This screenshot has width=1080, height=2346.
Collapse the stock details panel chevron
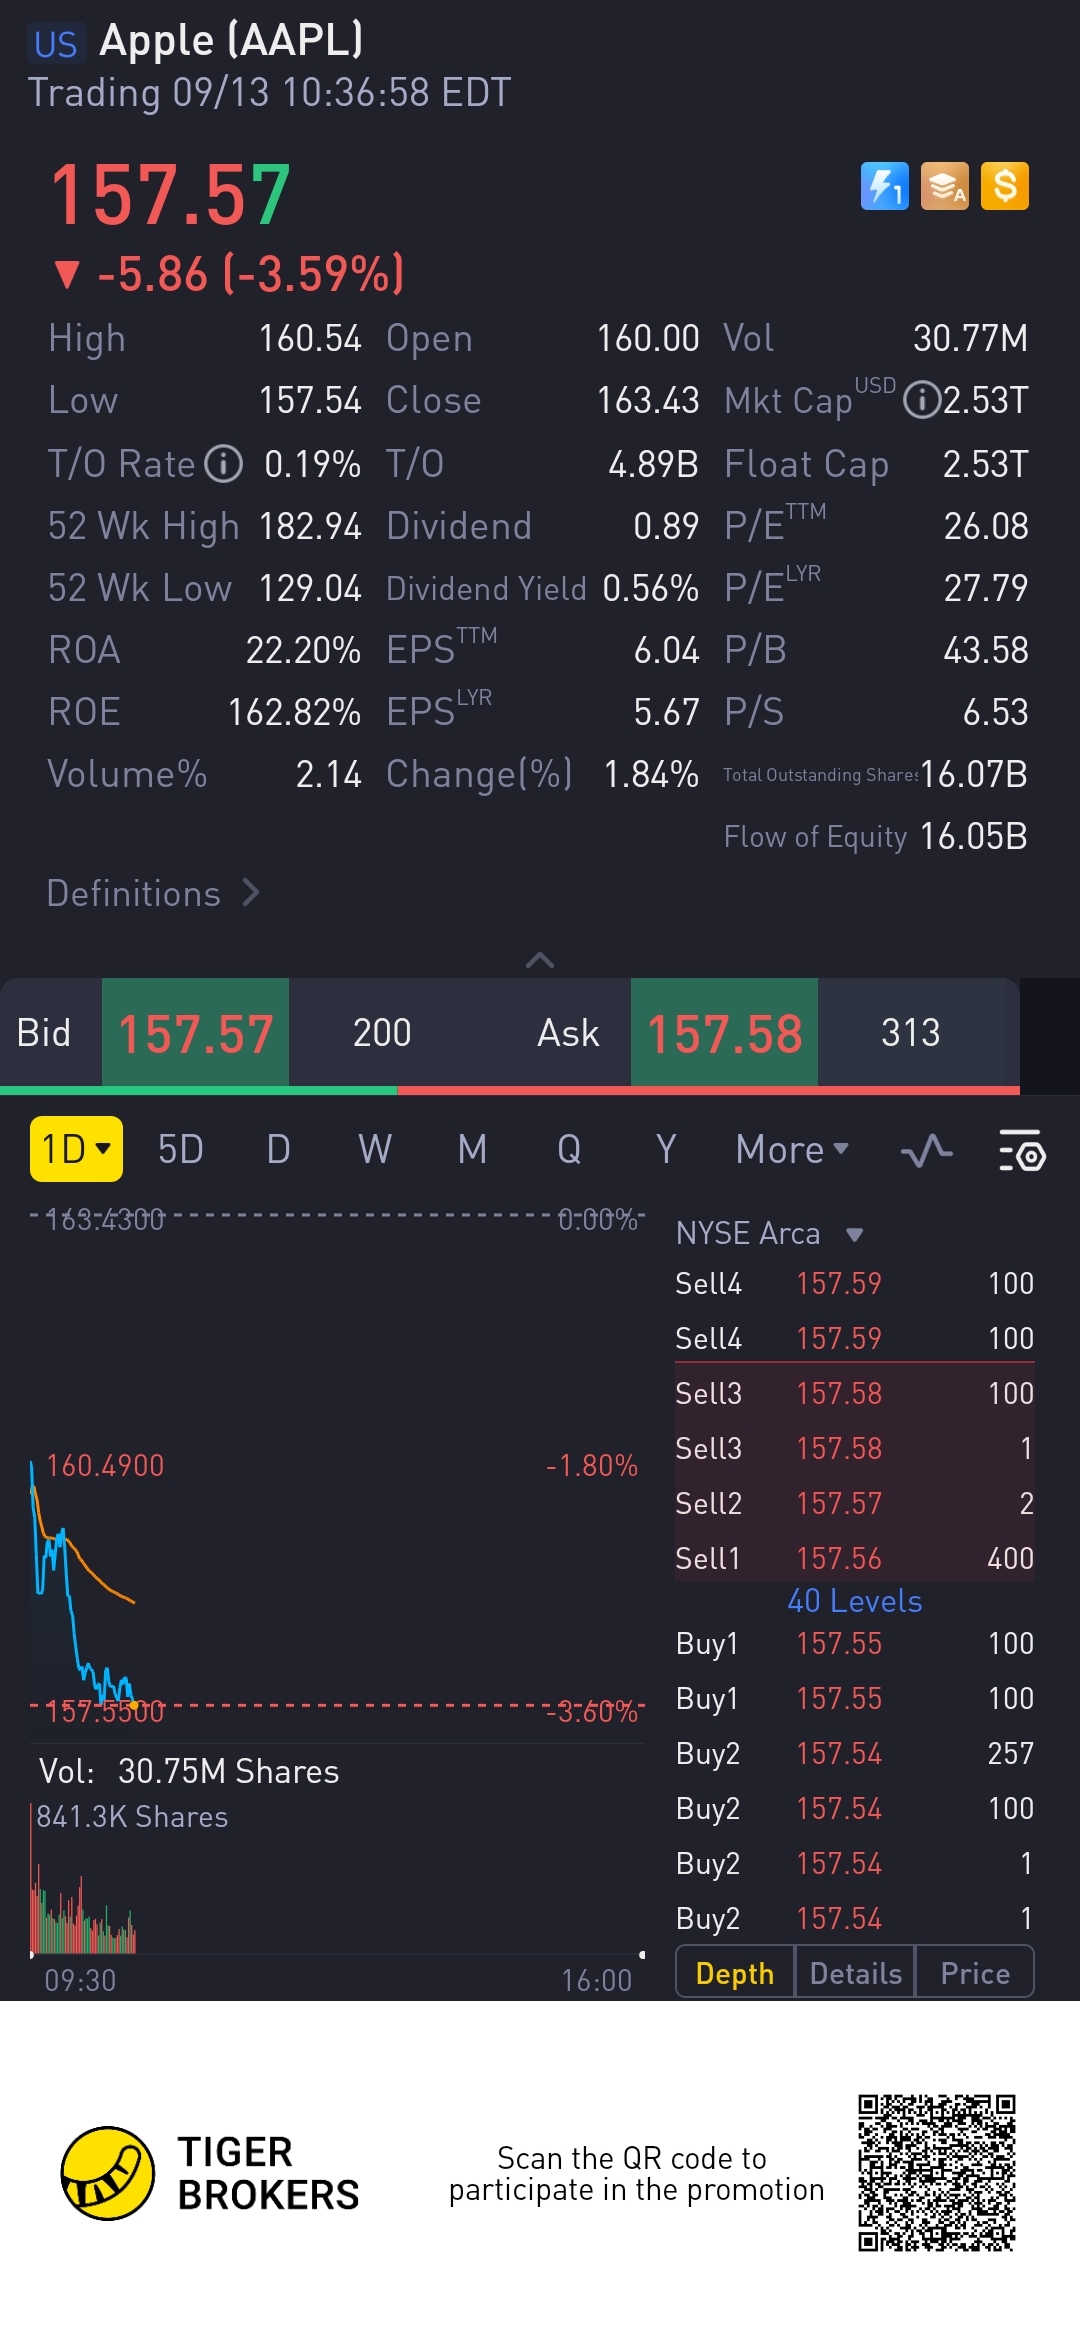click(540, 960)
